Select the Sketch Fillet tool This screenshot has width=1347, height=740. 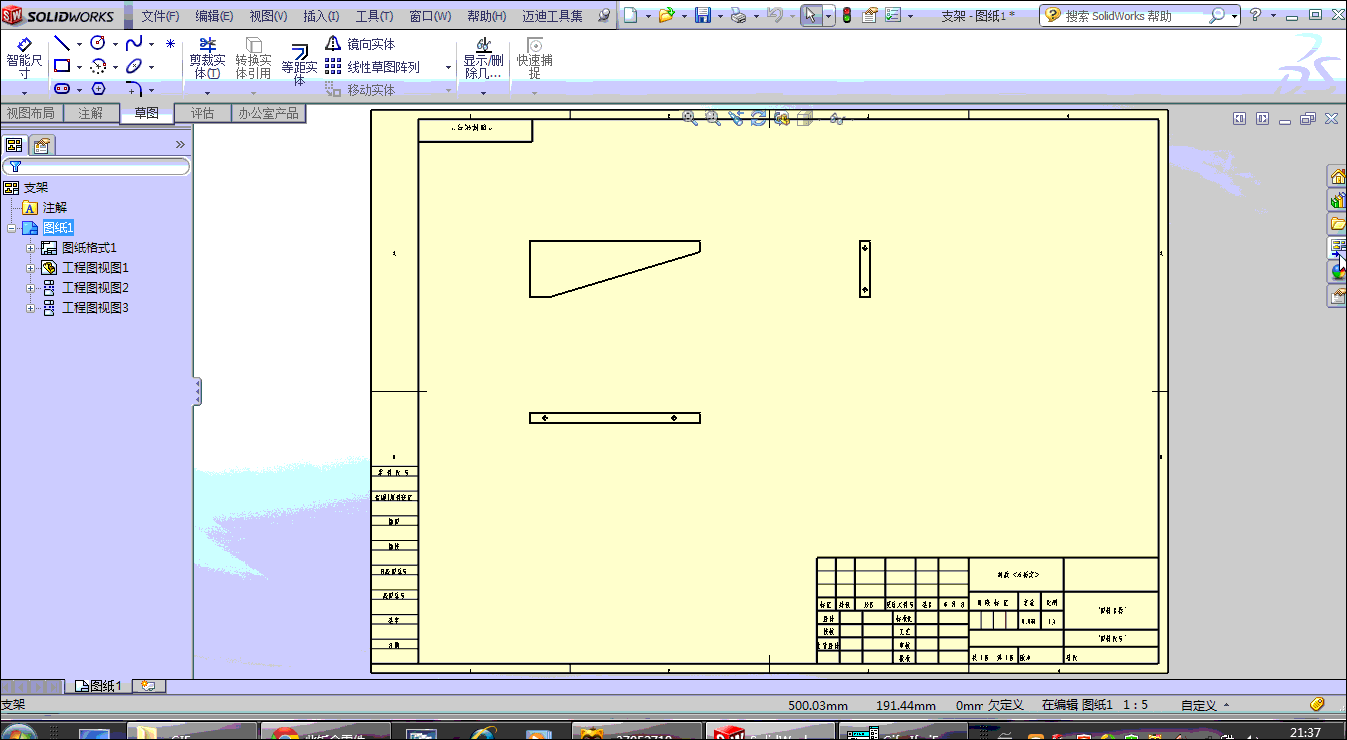tap(134, 89)
